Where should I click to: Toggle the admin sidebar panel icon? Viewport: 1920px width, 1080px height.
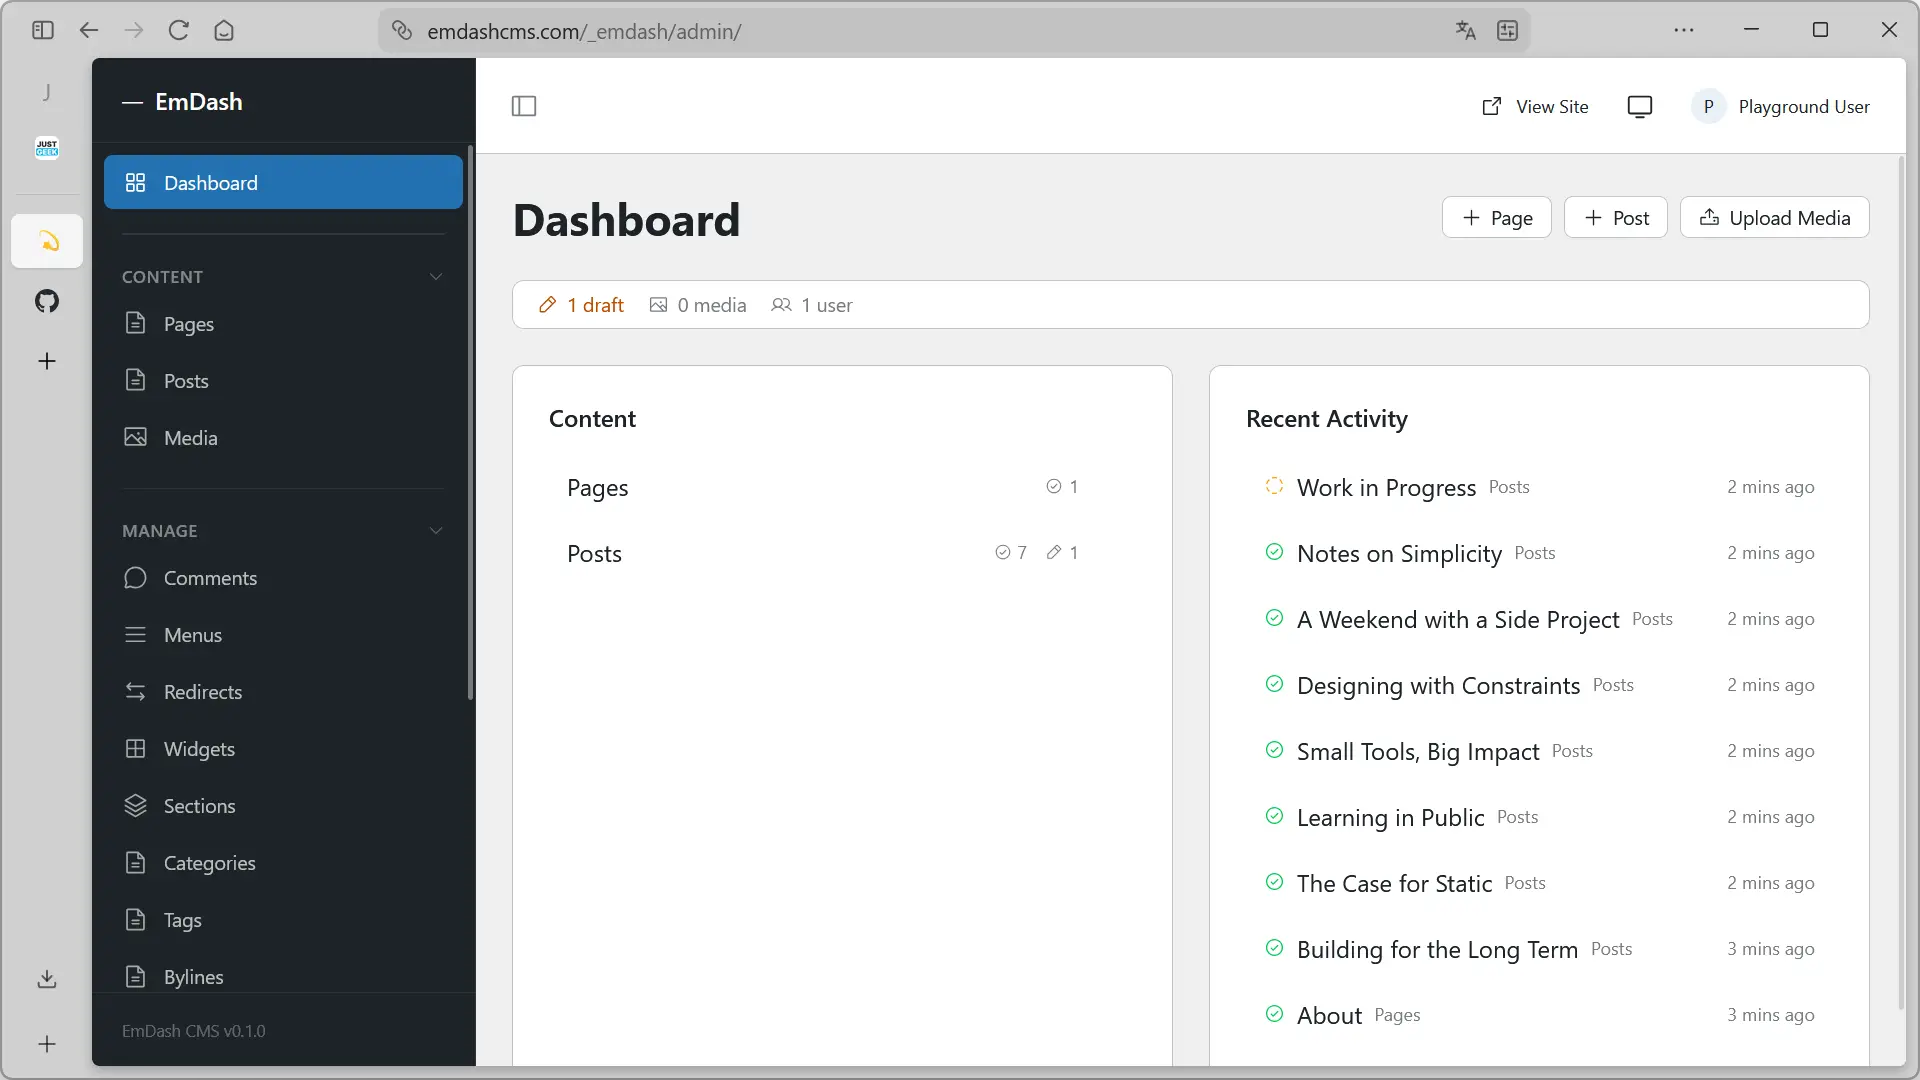tap(524, 106)
